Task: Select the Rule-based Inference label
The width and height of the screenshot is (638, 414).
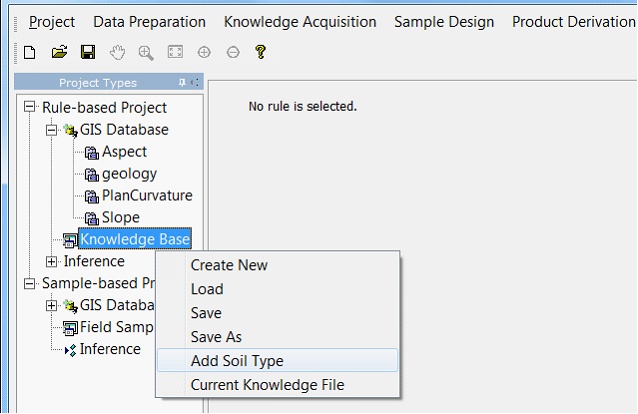Action: coord(94,261)
